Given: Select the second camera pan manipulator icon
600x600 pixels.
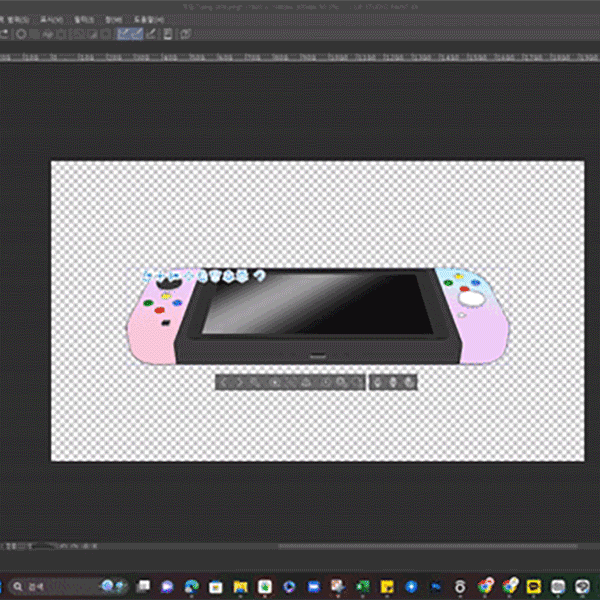Looking at the screenshot, I should (160, 276).
